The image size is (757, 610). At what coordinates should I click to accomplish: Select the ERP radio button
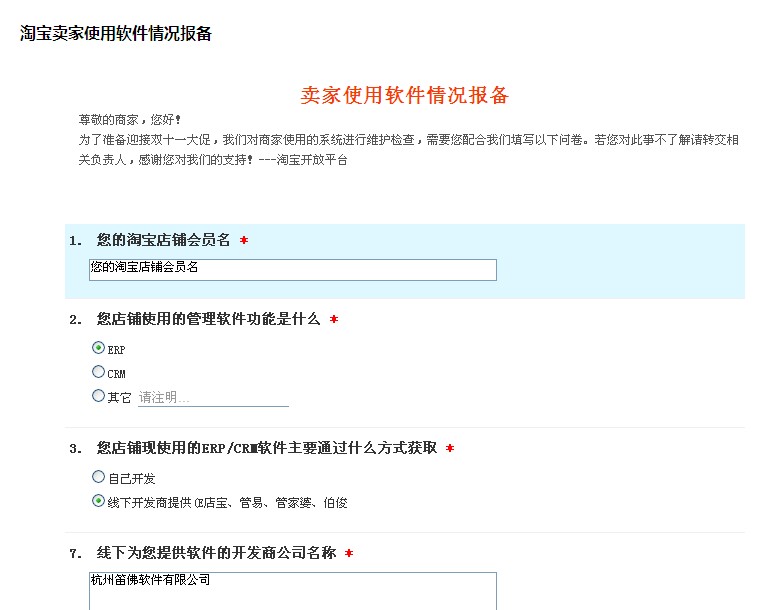tap(98, 348)
